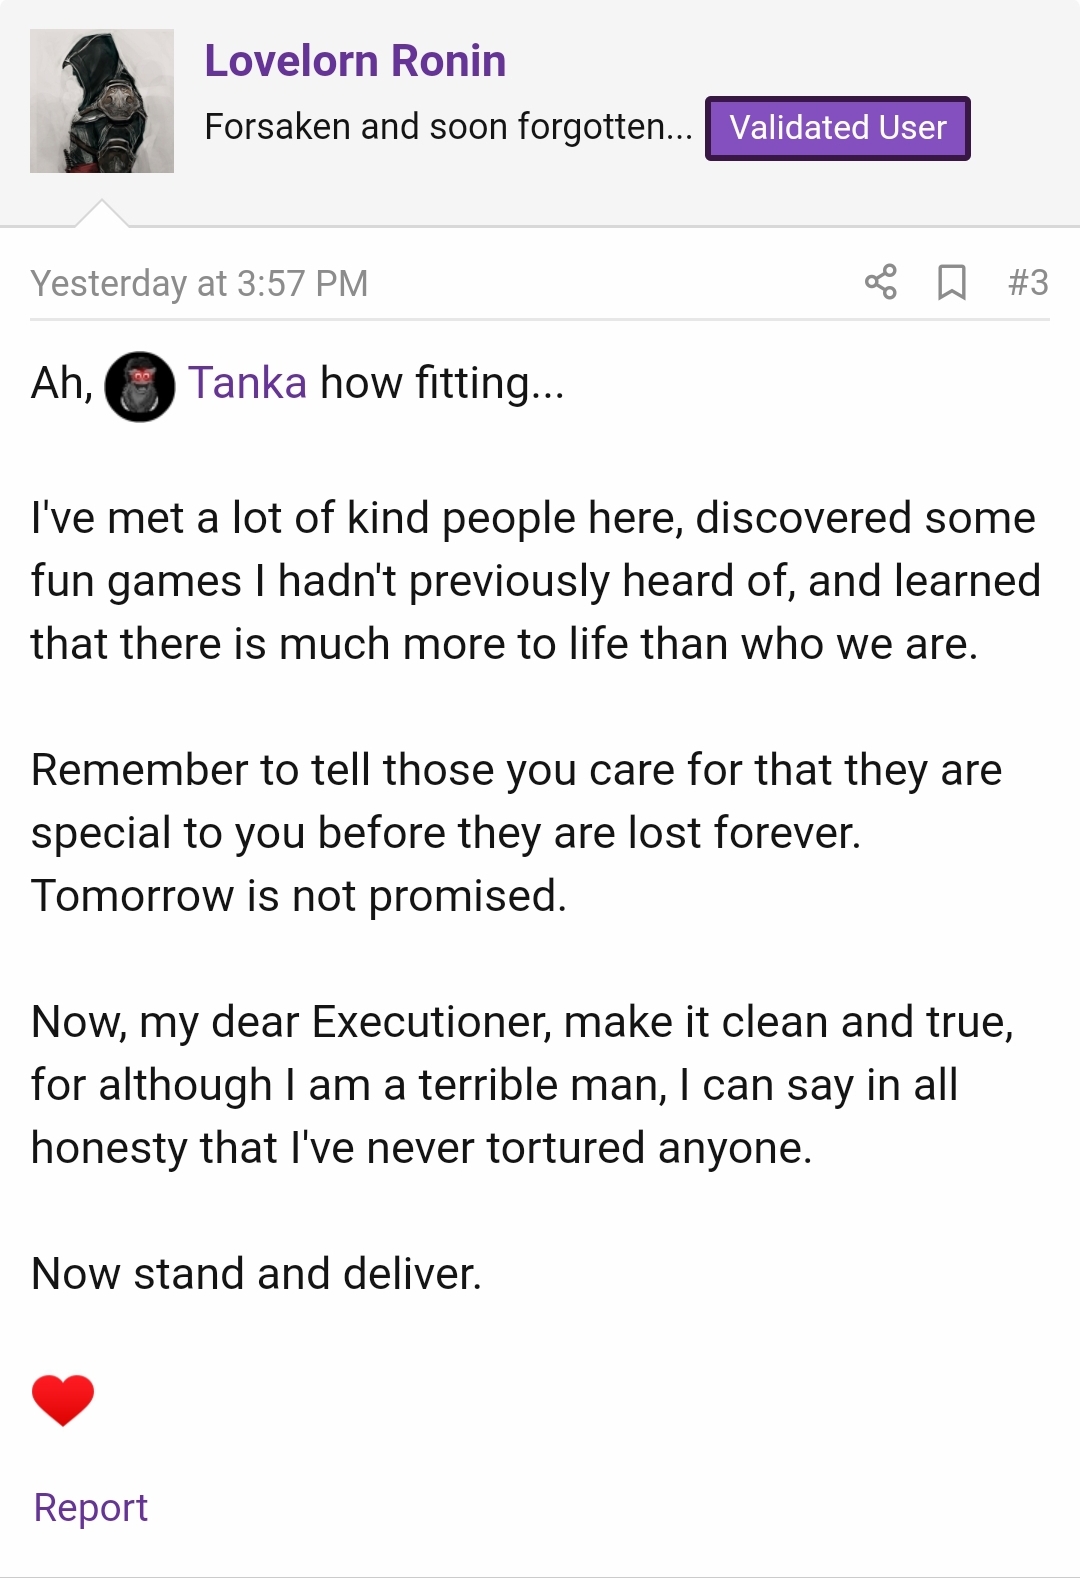Open the share post icon

pyautogui.click(x=880, y=282)
